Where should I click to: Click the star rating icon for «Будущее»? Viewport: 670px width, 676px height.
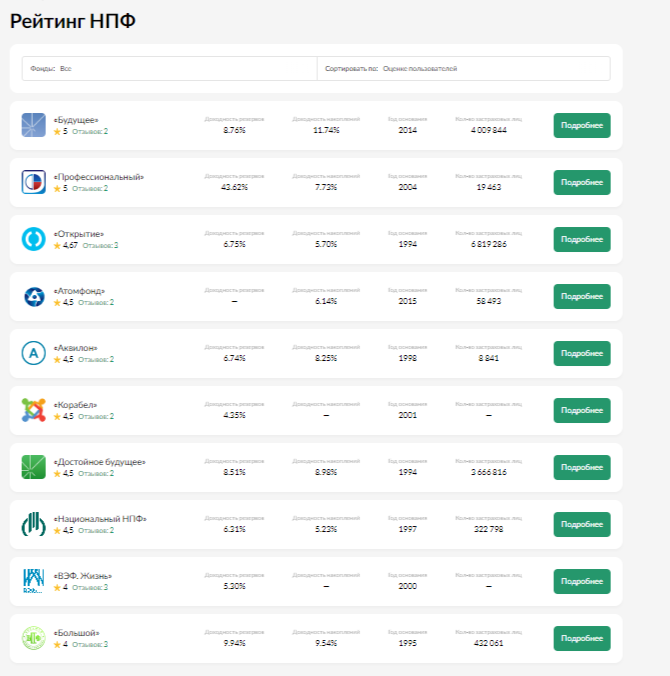coord(57,131)
